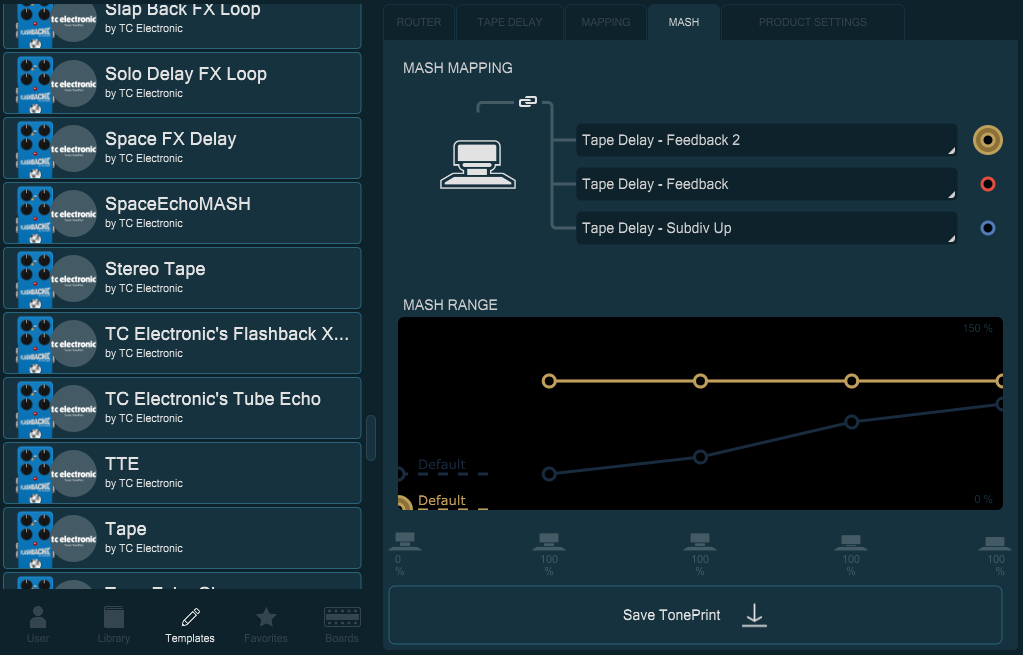
Task: Select the gold Feedback 2 curve radio button
Action: point(988,140)
